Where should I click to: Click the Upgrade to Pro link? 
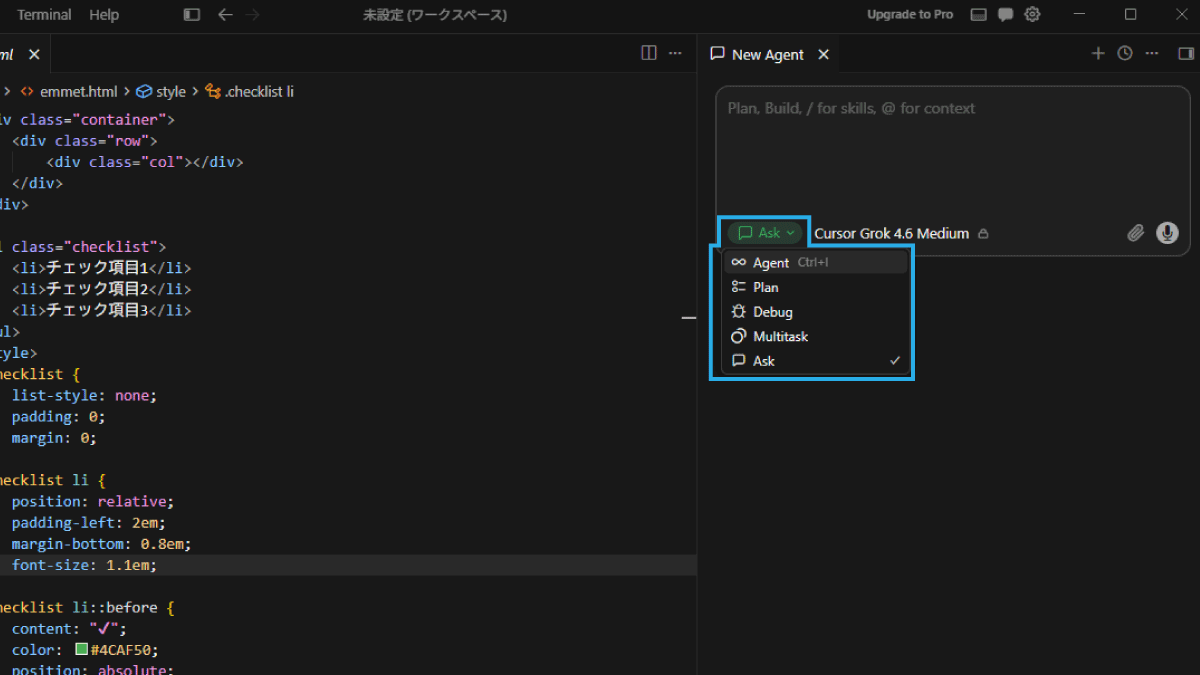pos(910,15)
